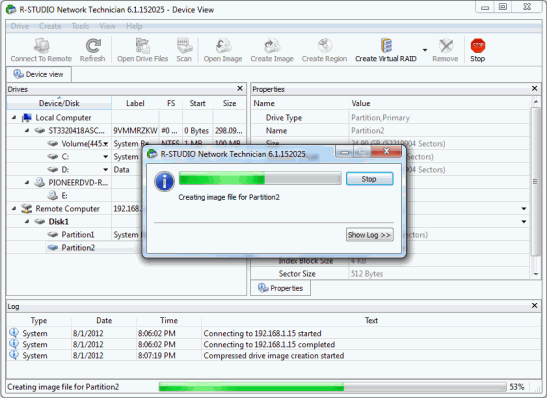Select the Properties tab below the properties list
This screenshot has width=547, height=398.
(x=280, y=288)
